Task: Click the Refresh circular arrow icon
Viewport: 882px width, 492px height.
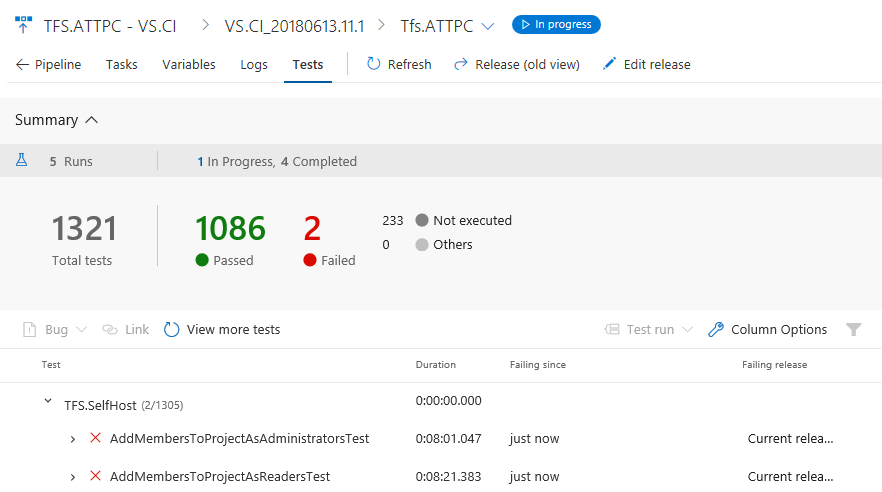Action: [374, 64]
